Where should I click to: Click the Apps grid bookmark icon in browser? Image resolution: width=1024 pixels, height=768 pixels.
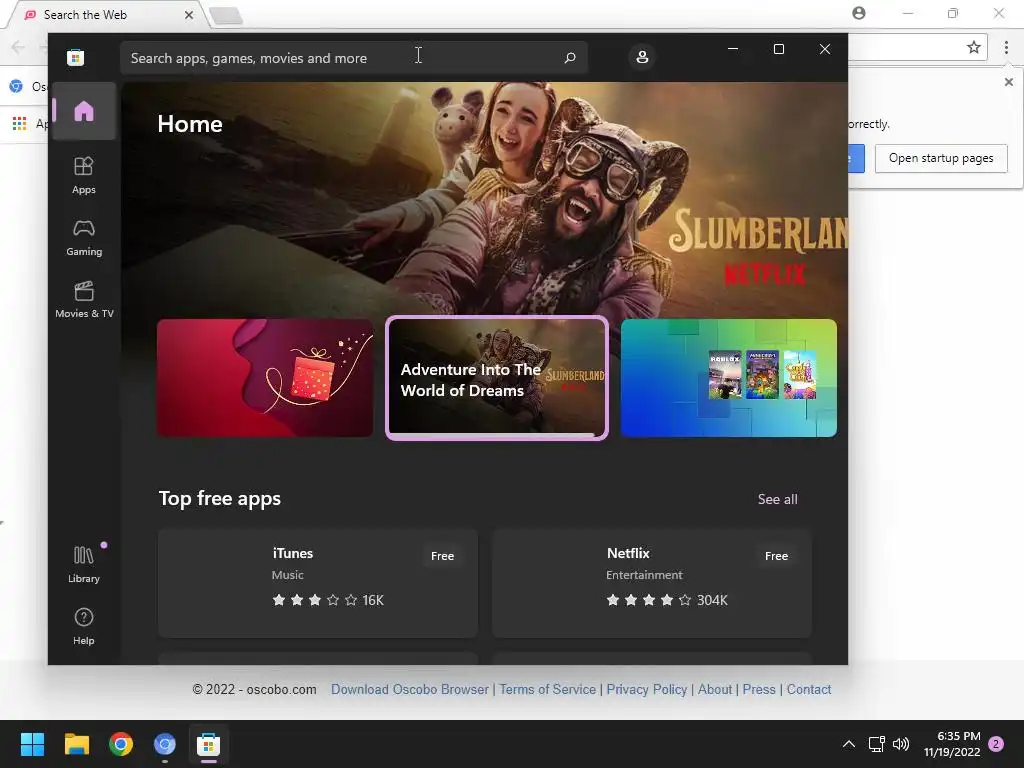pyautogui.click(x=20, y=123)
